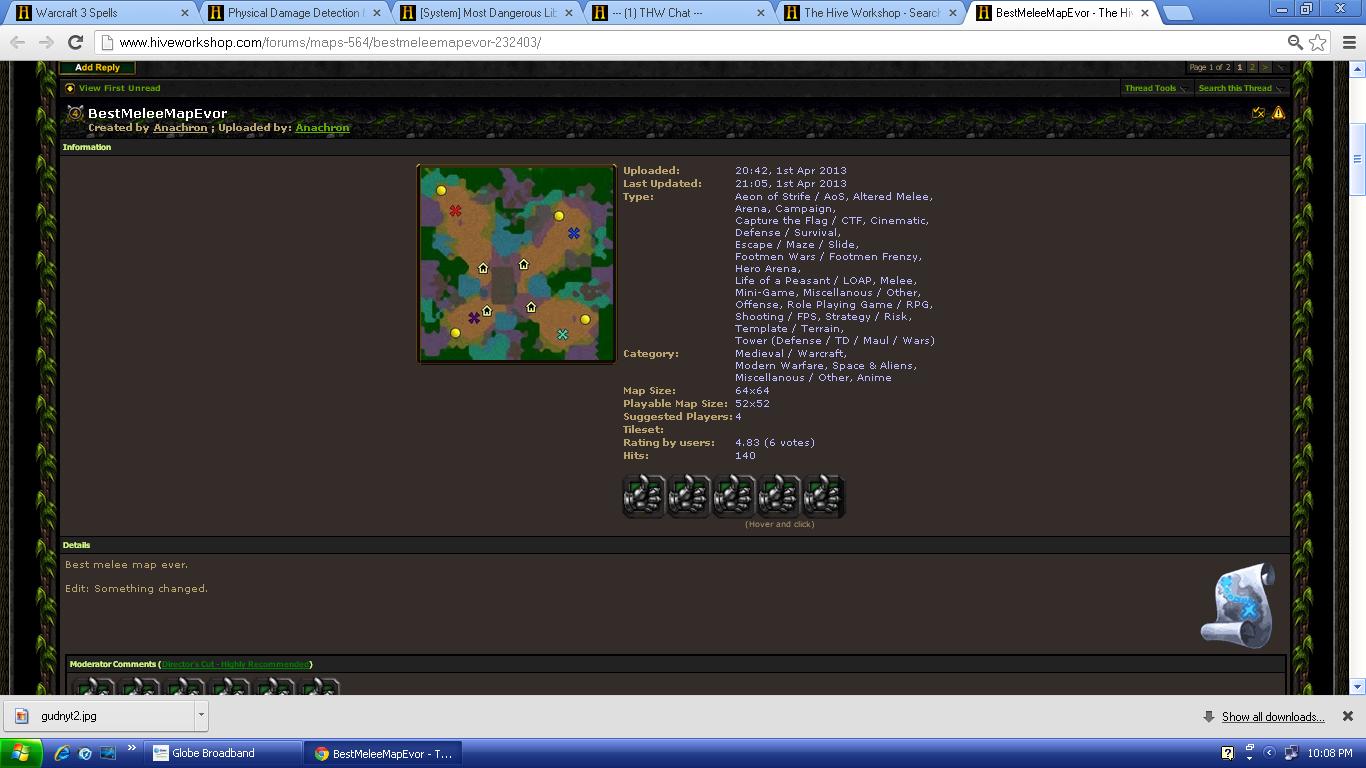Open the gudnyt2.jpg downloaded file

point(99,716)
